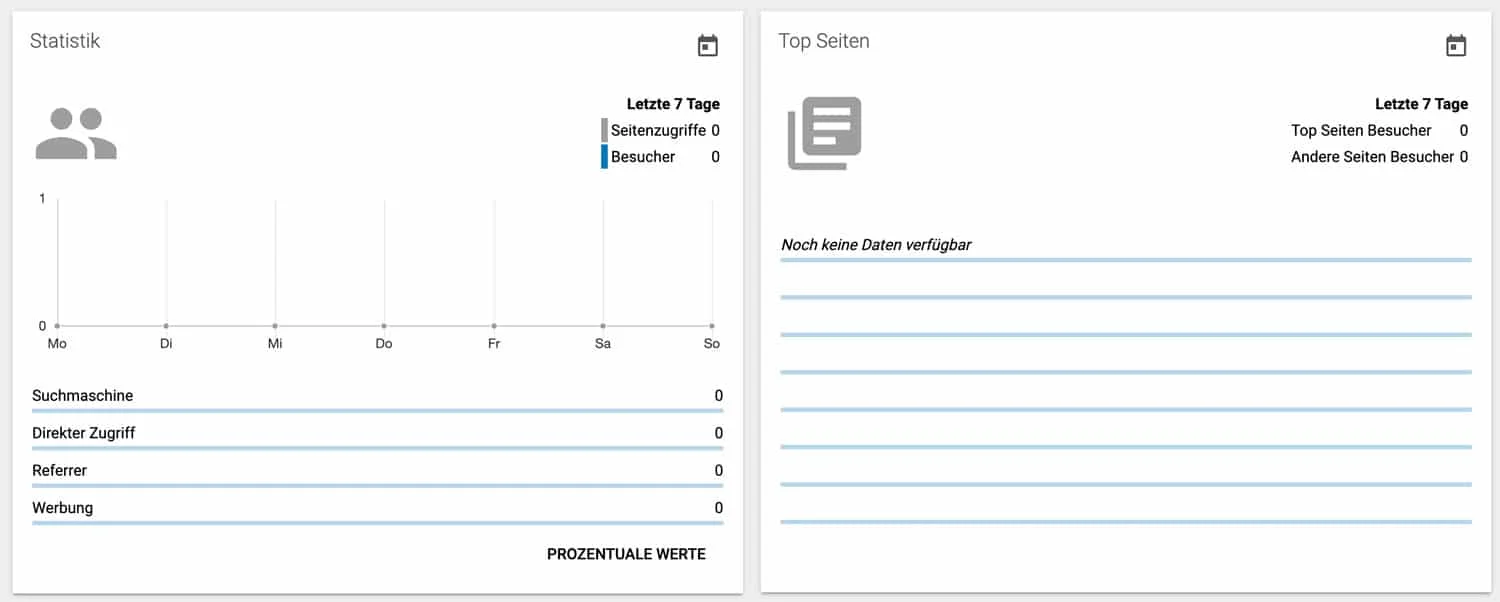Image resolution: width=1500 pixels, height=602 pixels.
Task: Click the So data point on the chart
Action: [x=711, y=326]
